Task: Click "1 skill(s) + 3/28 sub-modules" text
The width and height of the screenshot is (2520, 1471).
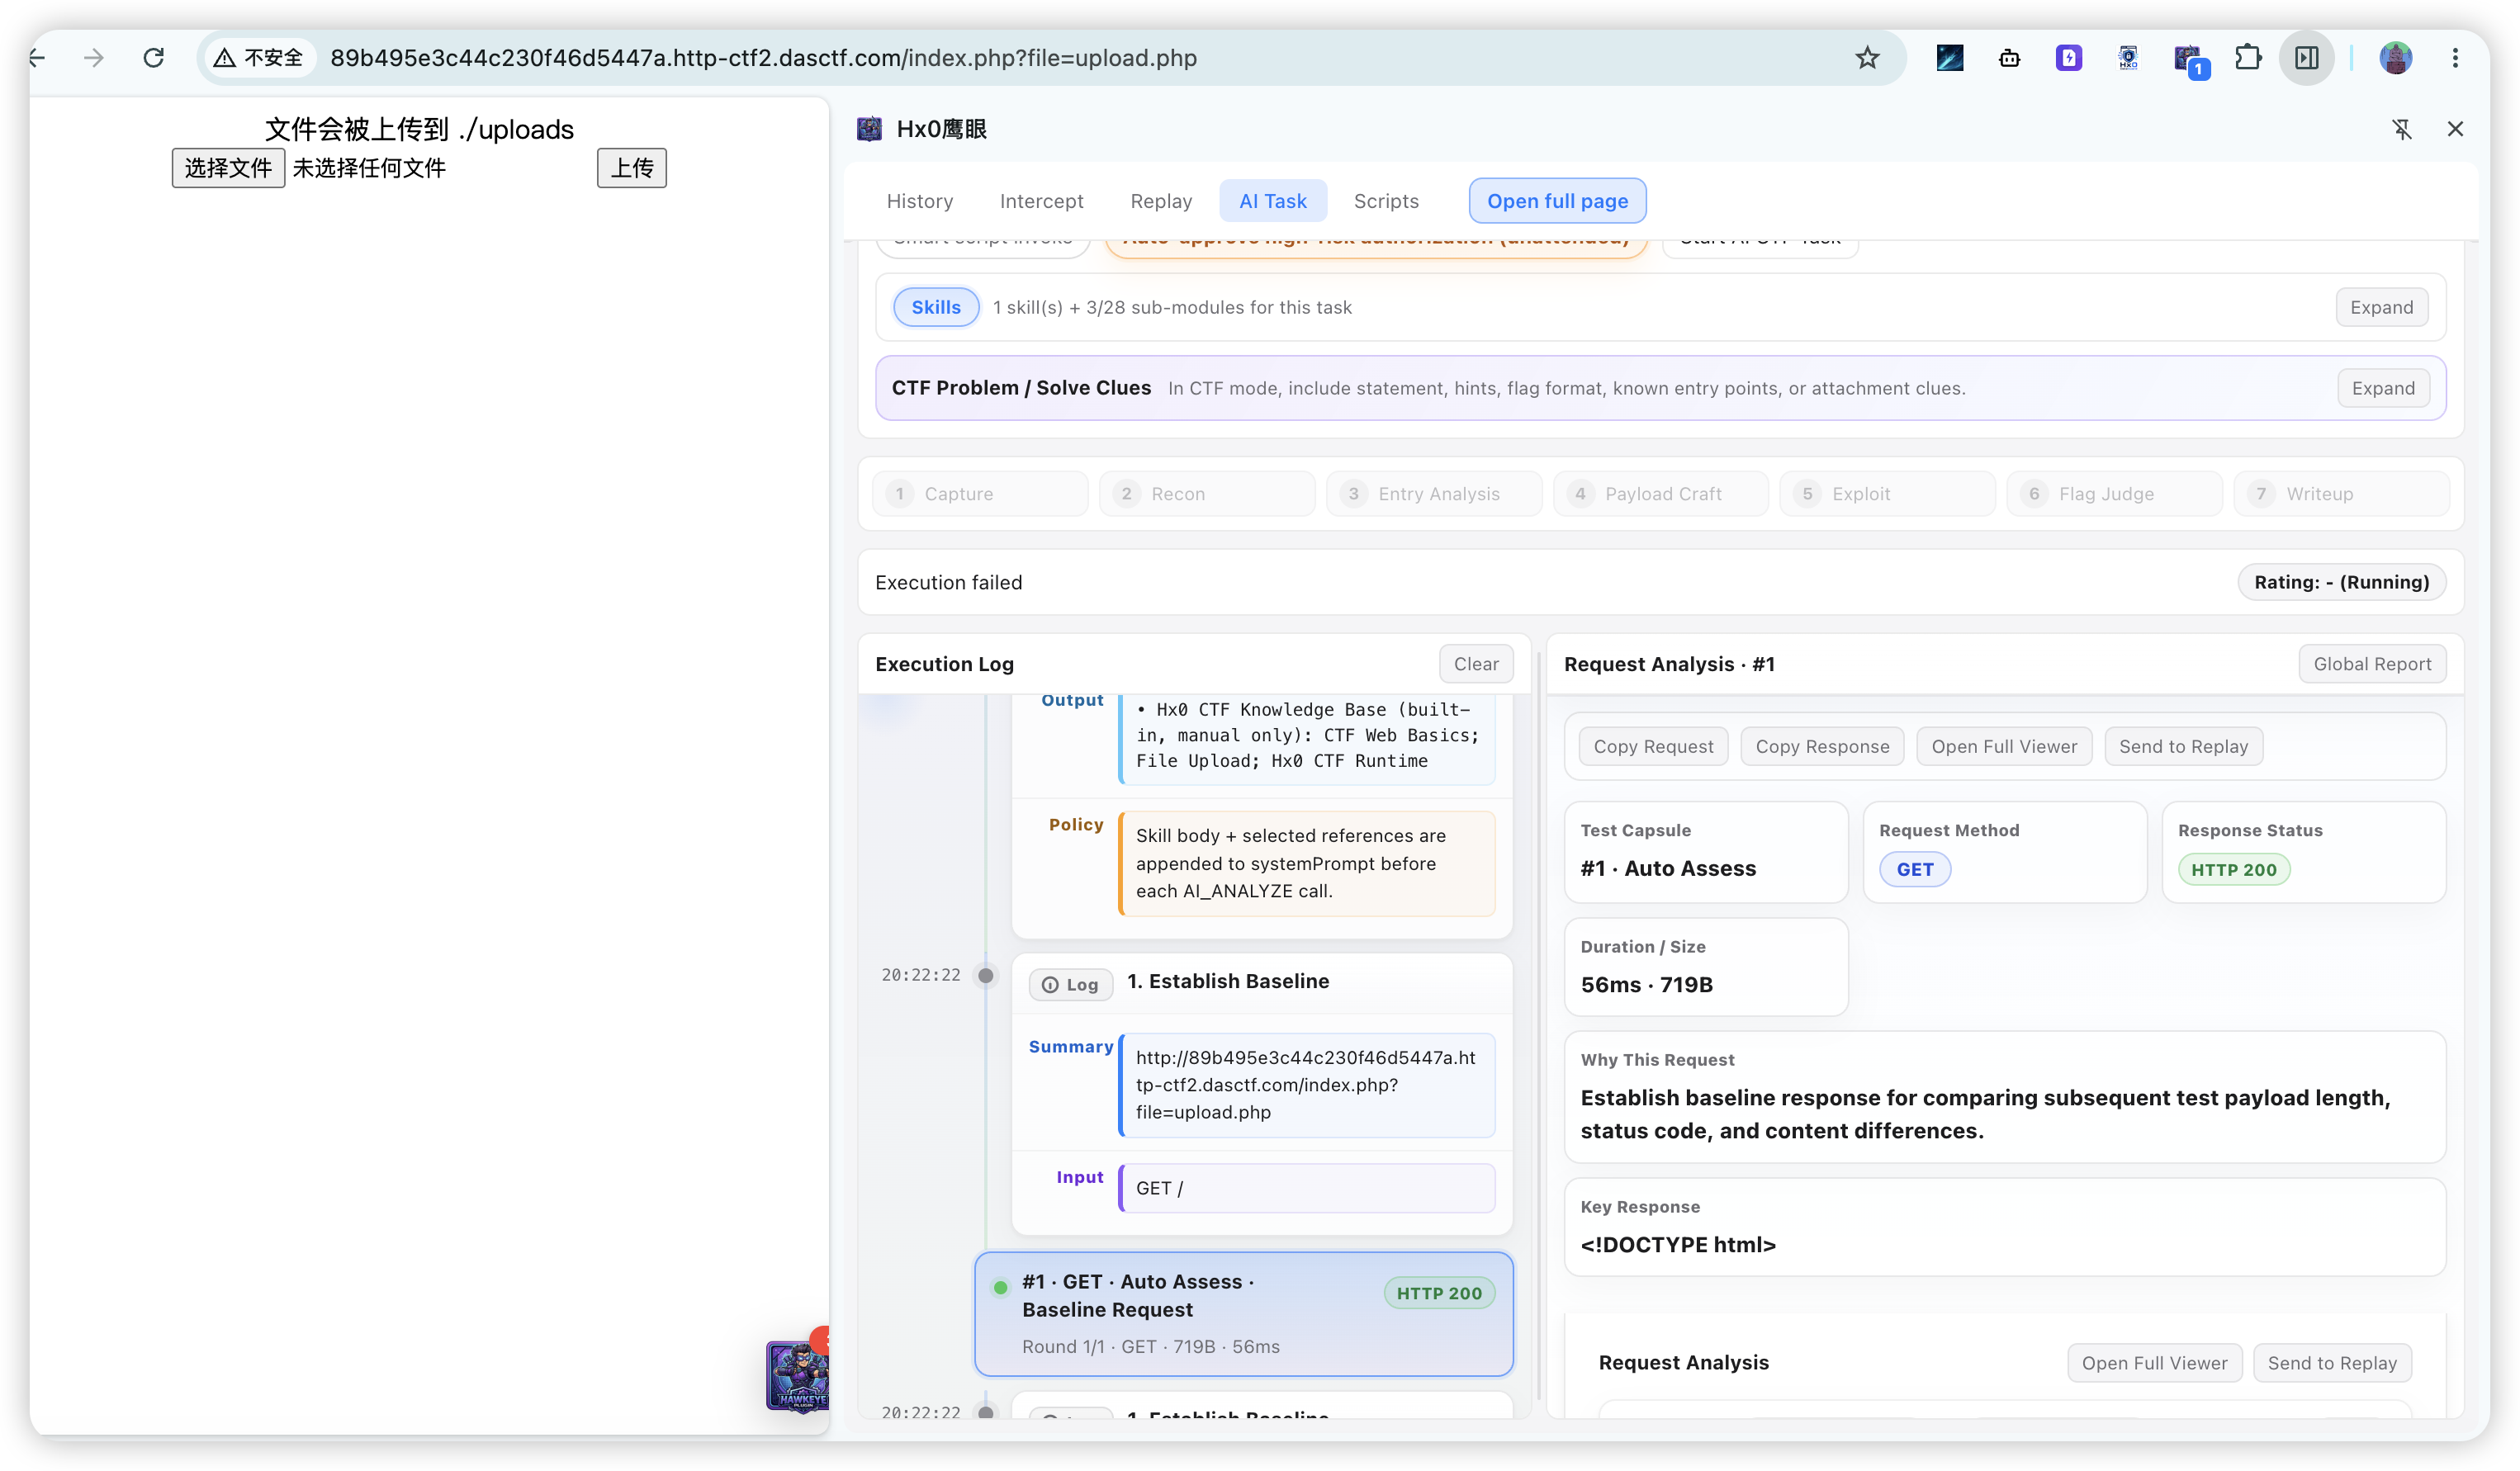Action: (1172, 307)
